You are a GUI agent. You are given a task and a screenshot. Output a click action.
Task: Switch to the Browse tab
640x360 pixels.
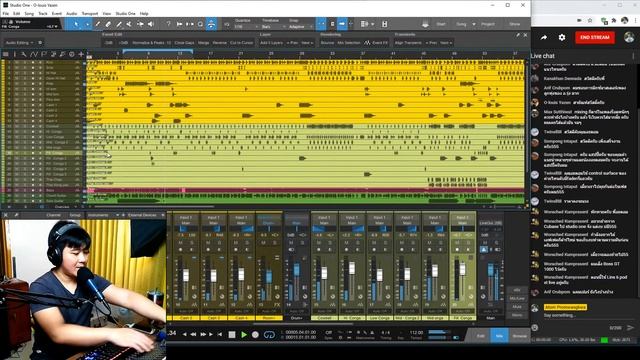[x=520, y=336]
